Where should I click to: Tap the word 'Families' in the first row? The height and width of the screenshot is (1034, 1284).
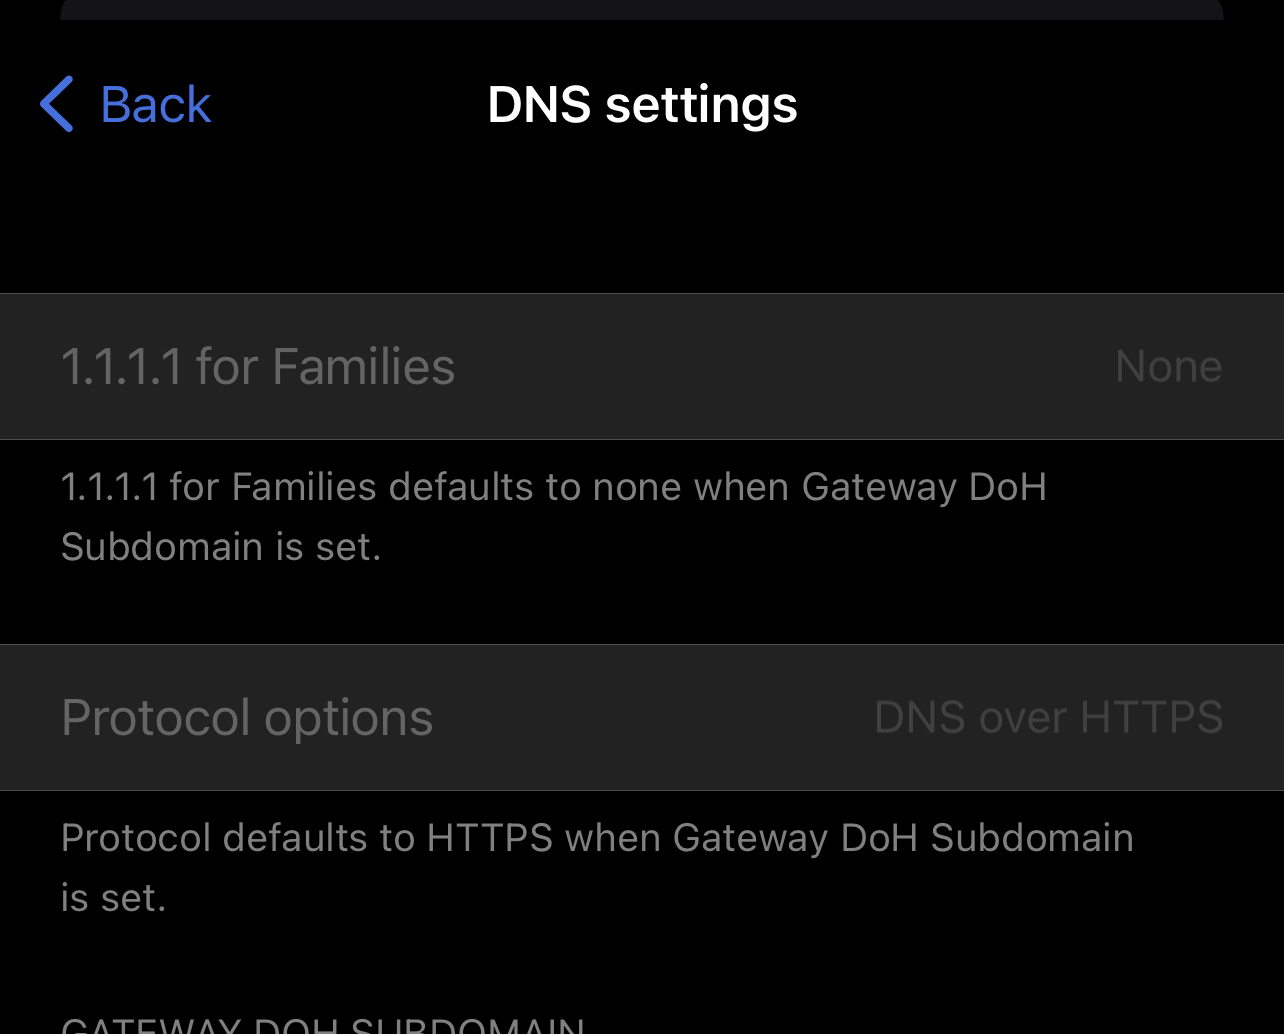point(363,366)
